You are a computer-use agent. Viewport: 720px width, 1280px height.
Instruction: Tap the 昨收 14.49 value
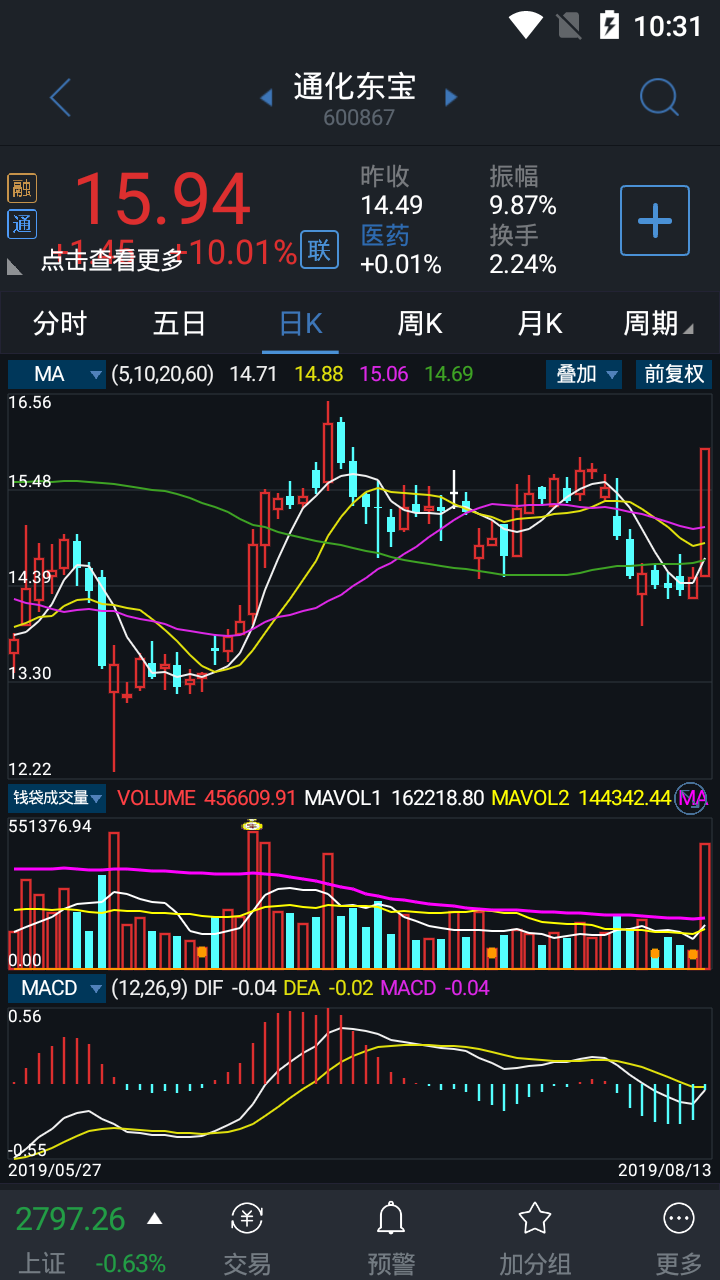[x=392, y=206]
